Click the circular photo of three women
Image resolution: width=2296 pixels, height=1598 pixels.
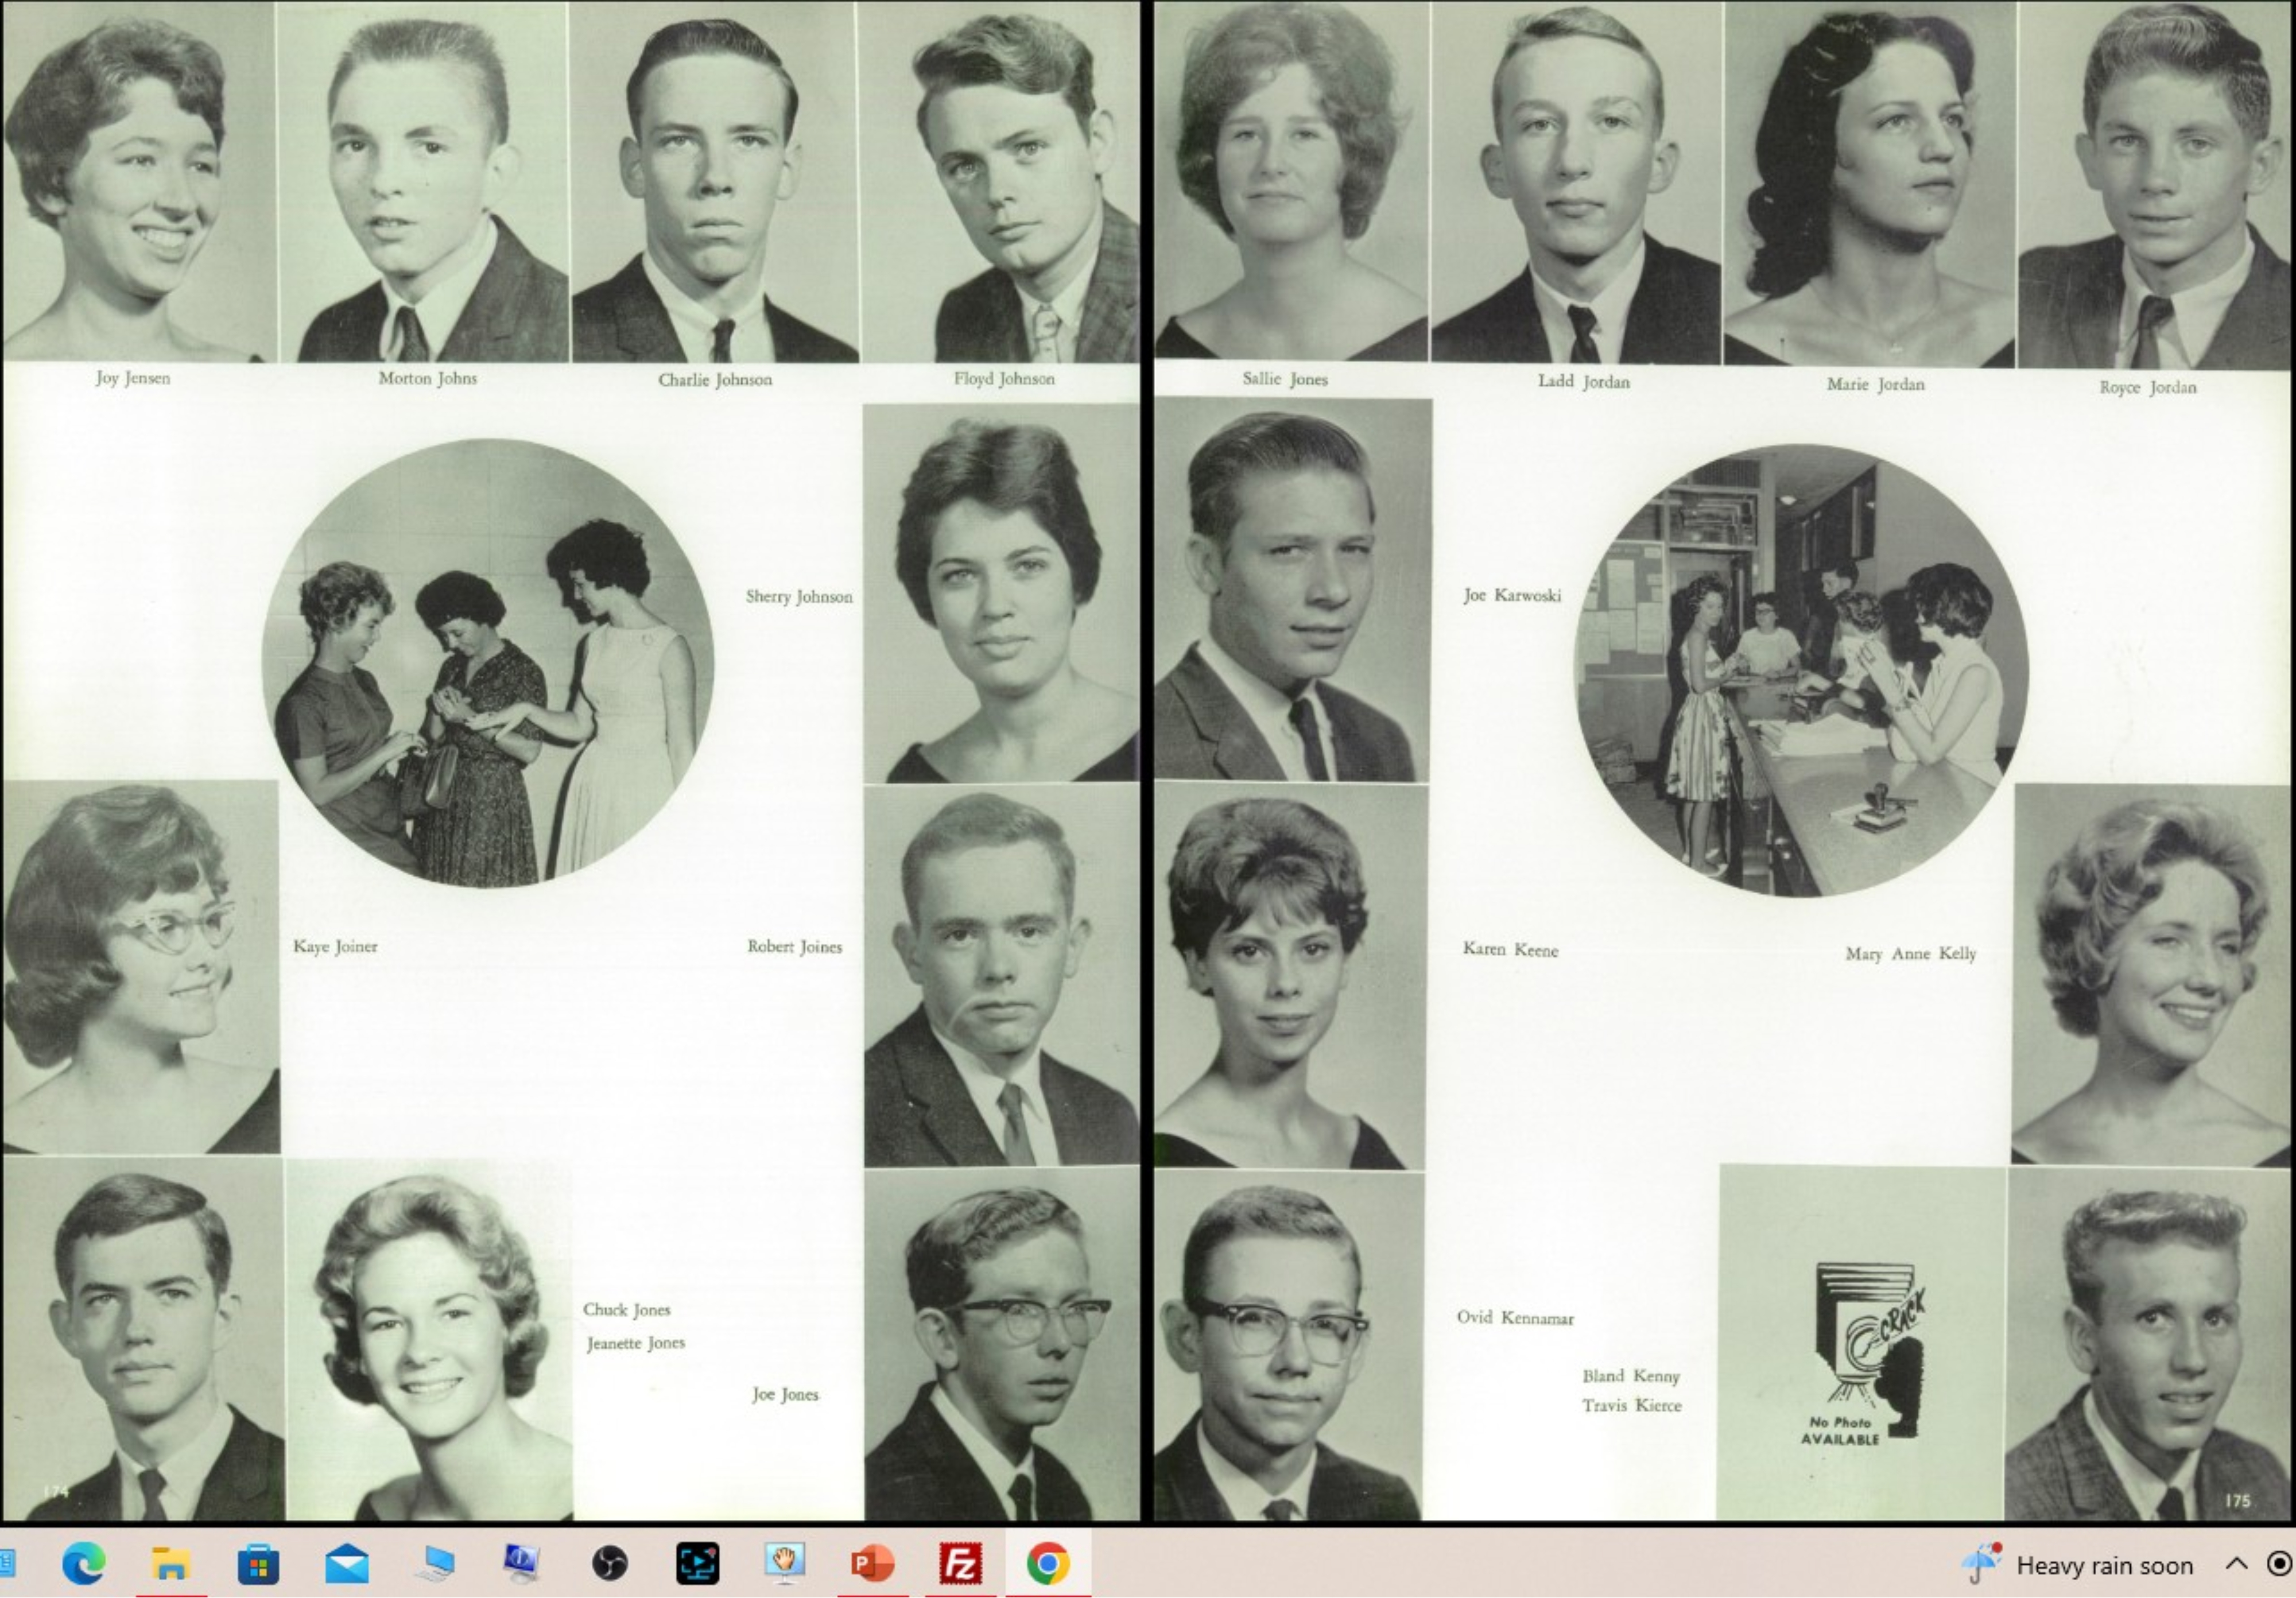(x=488, y=663)
